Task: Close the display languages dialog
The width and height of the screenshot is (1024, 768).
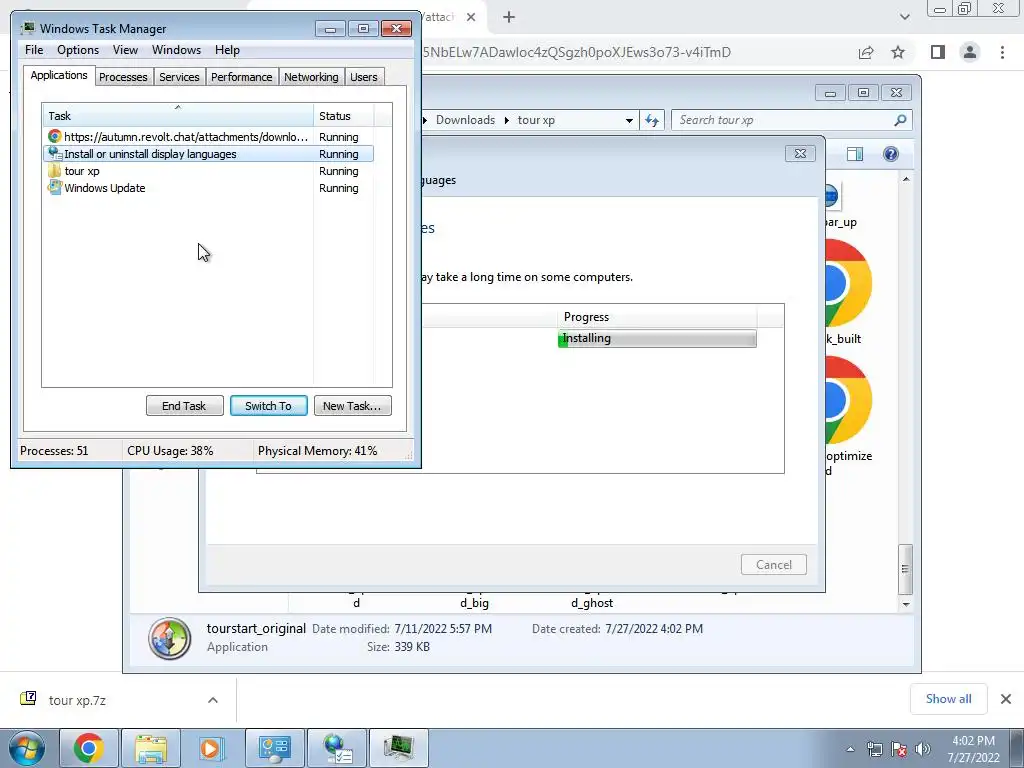Action: pos(800,153)
